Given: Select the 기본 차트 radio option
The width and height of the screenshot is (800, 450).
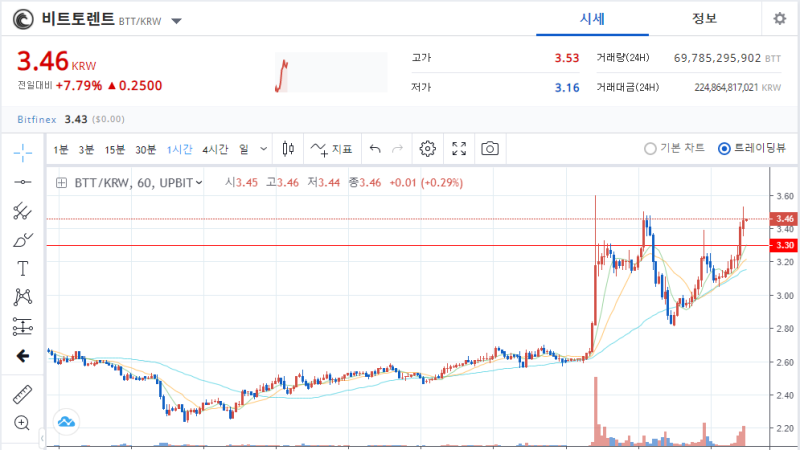Looking at the screenshot, I should (674, 148).
